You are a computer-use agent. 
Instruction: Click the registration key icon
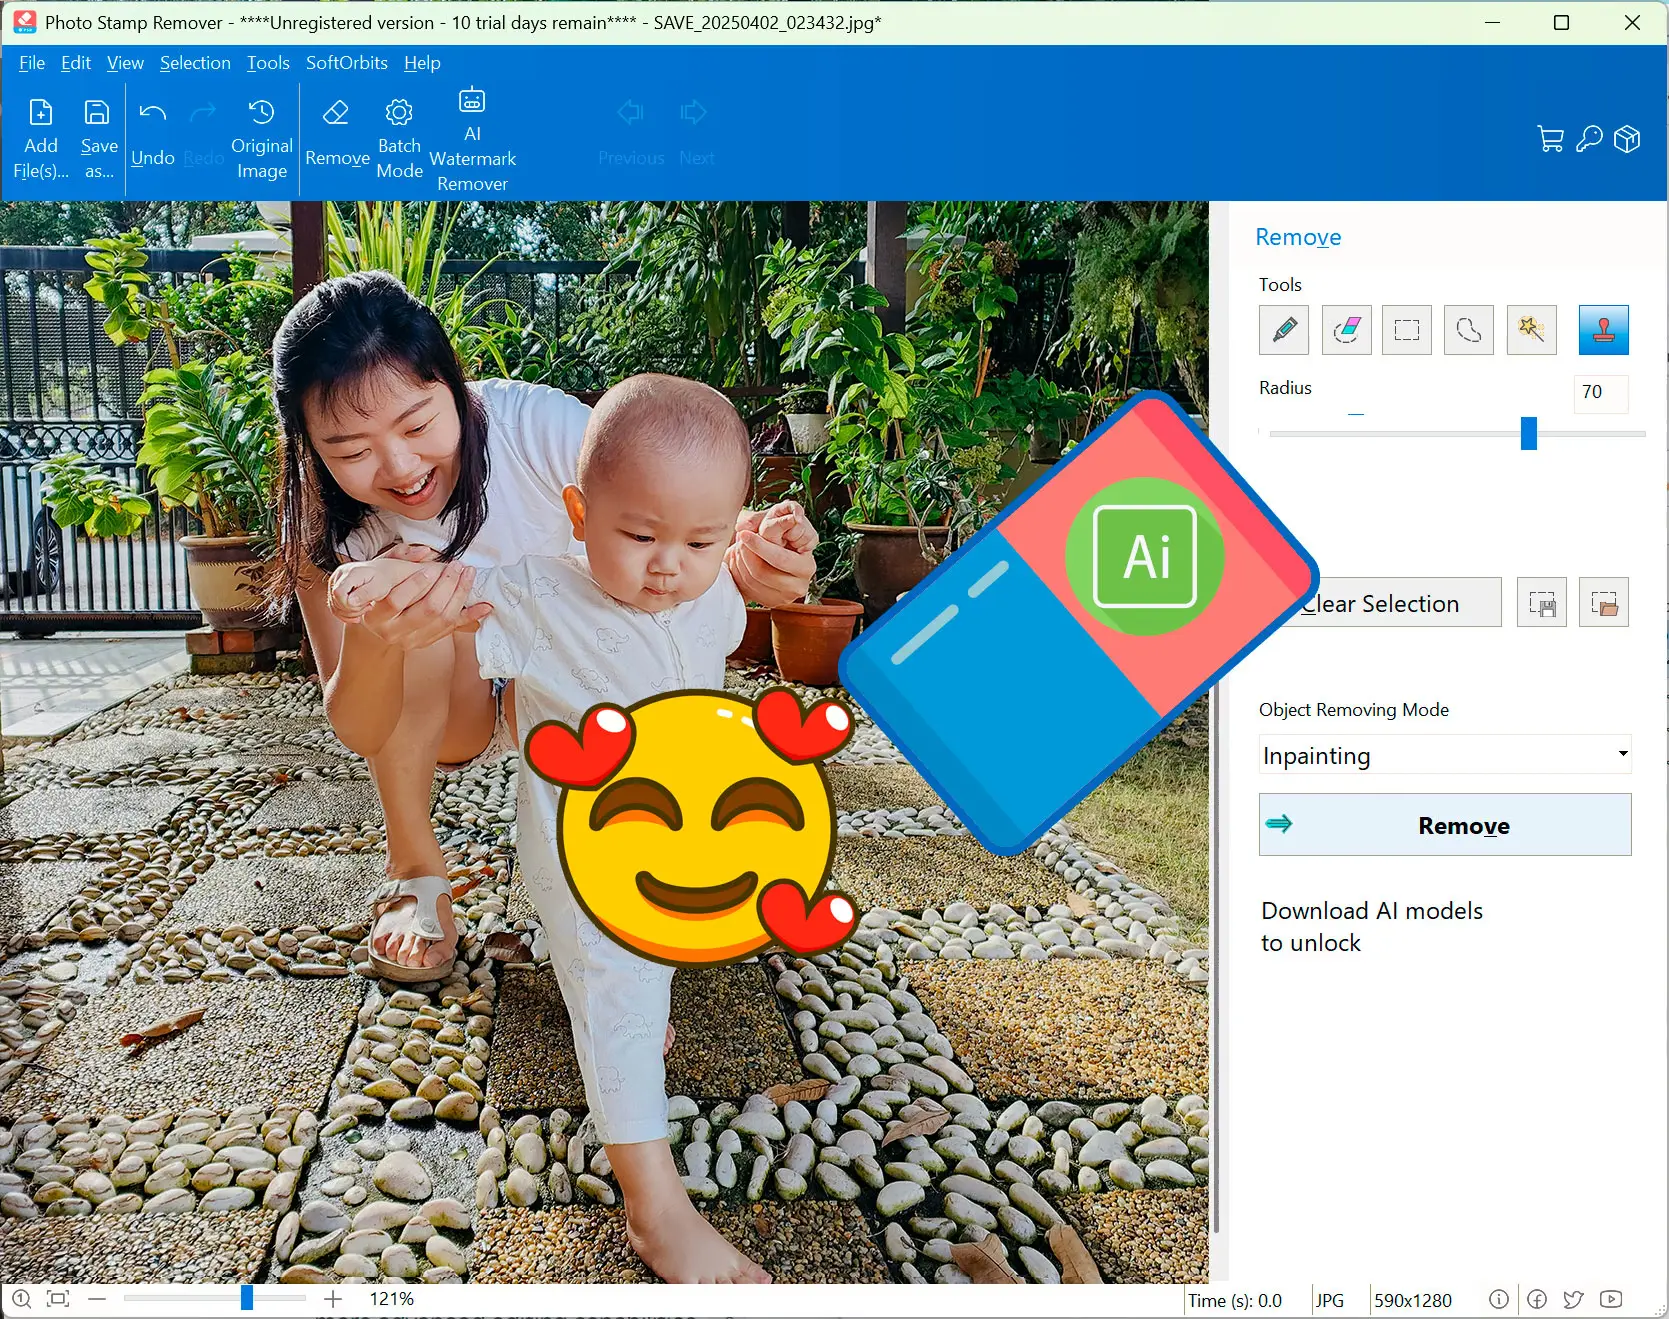[x=1589, y=139]
